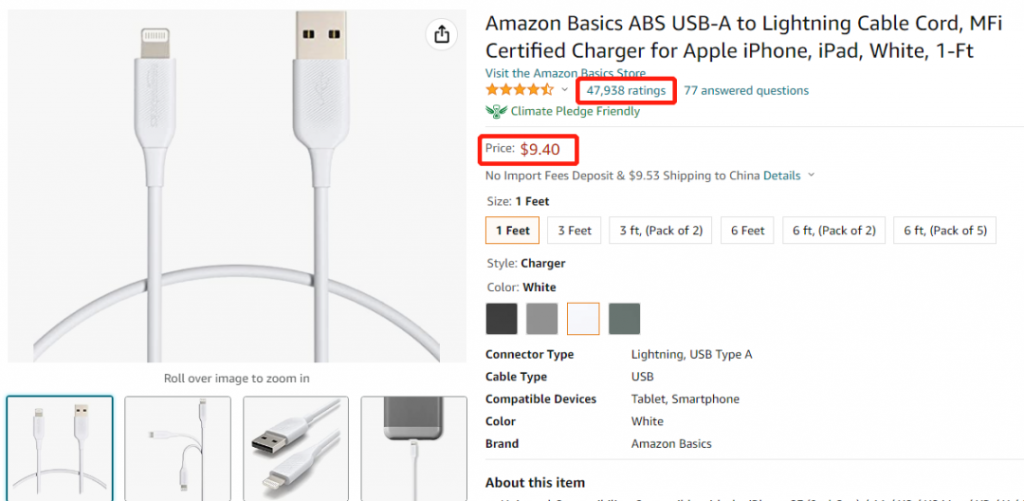1024x501 pixels.
Task: Click the star rating icons
Action: coord(519,90)
